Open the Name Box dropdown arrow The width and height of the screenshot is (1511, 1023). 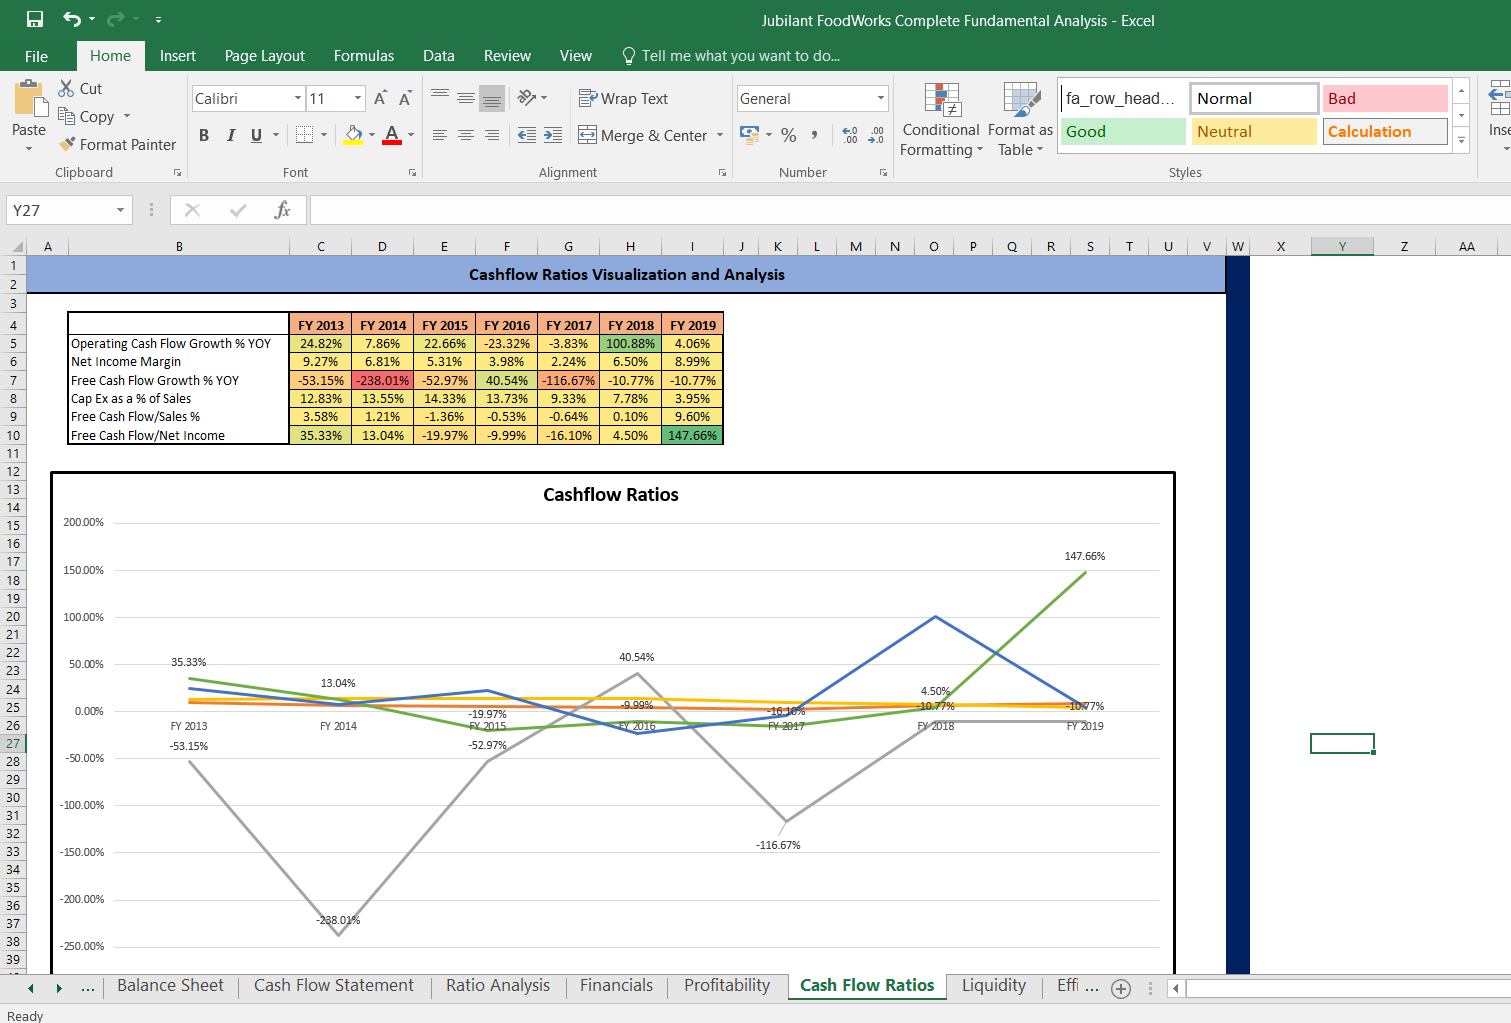click(120, 210)
